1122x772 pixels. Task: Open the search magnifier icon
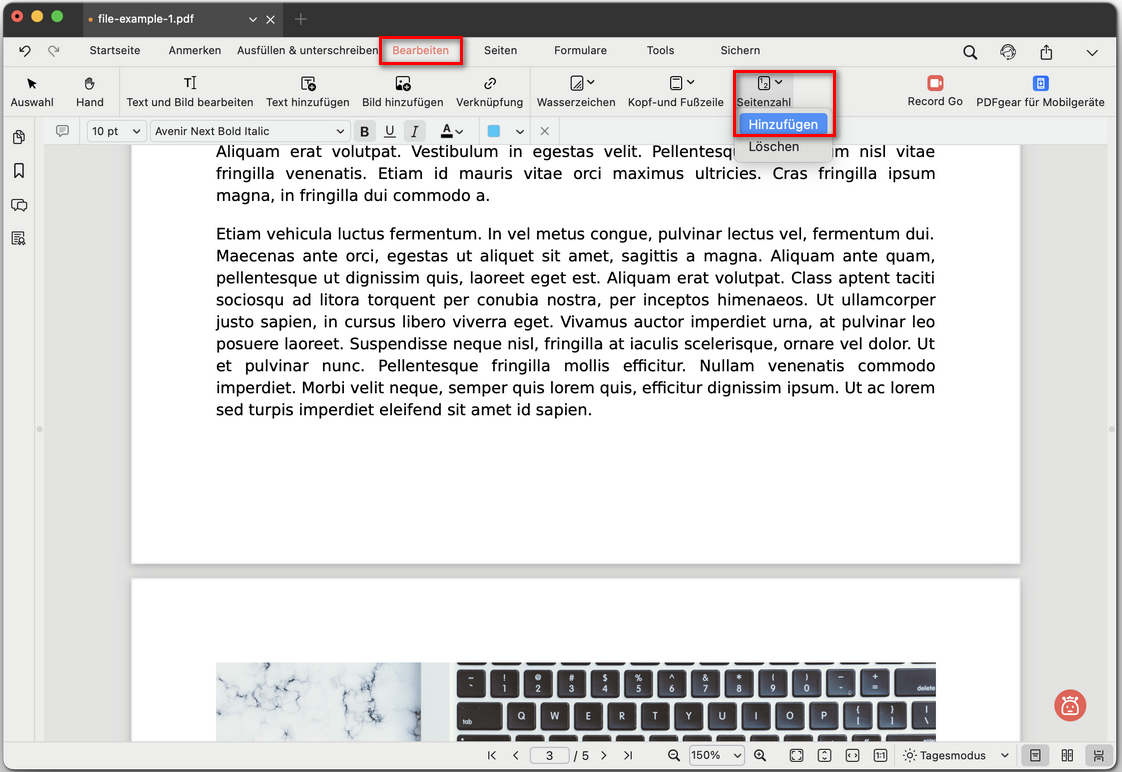tap(970, 52)
